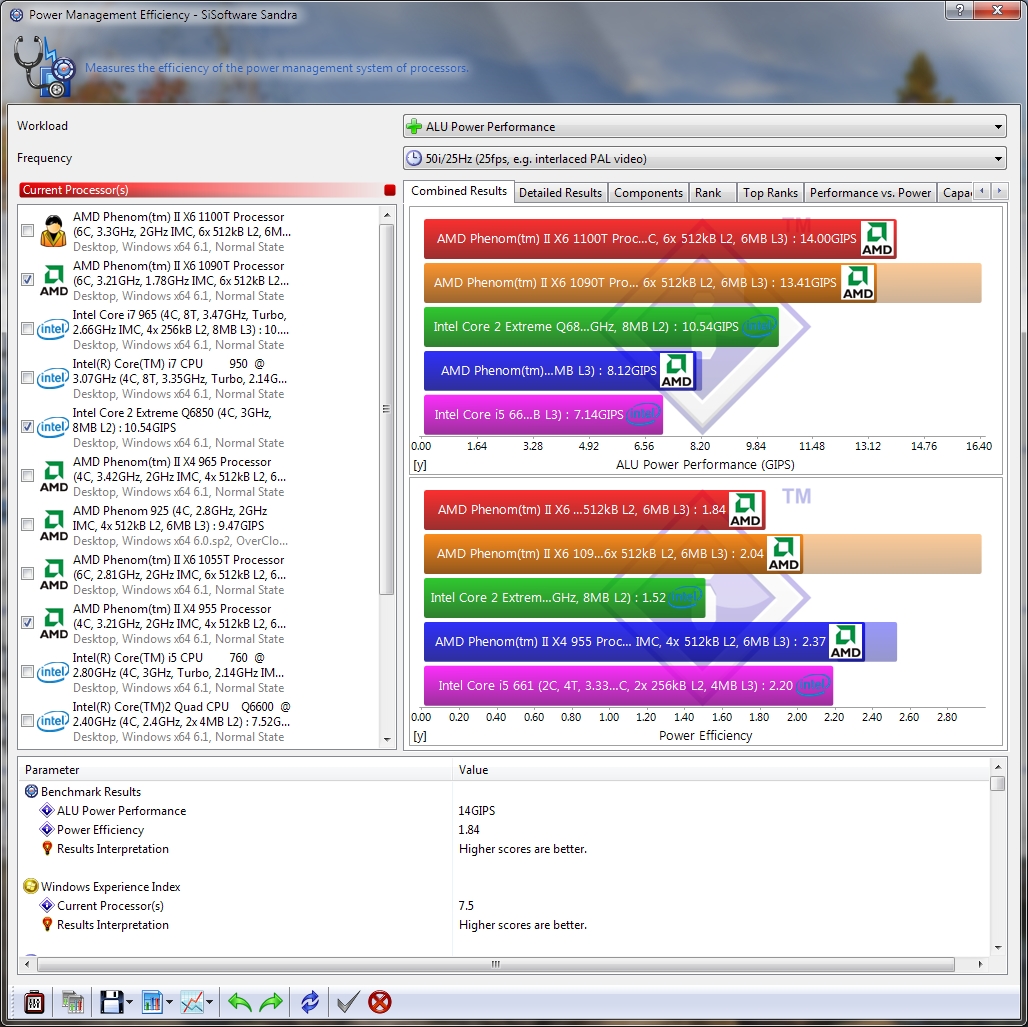The width and height of the screenshot is (1028, 1027).
Task: Click the diamond icon beside Power Efficiency parameter
Action: [47, 829]
